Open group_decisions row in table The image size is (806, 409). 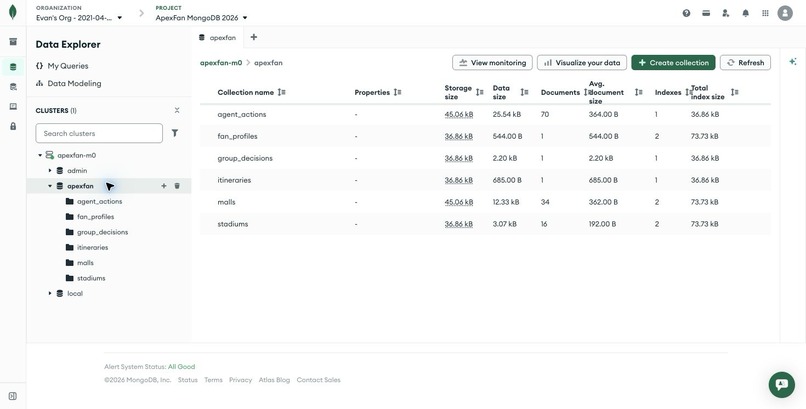coord(485,158)
